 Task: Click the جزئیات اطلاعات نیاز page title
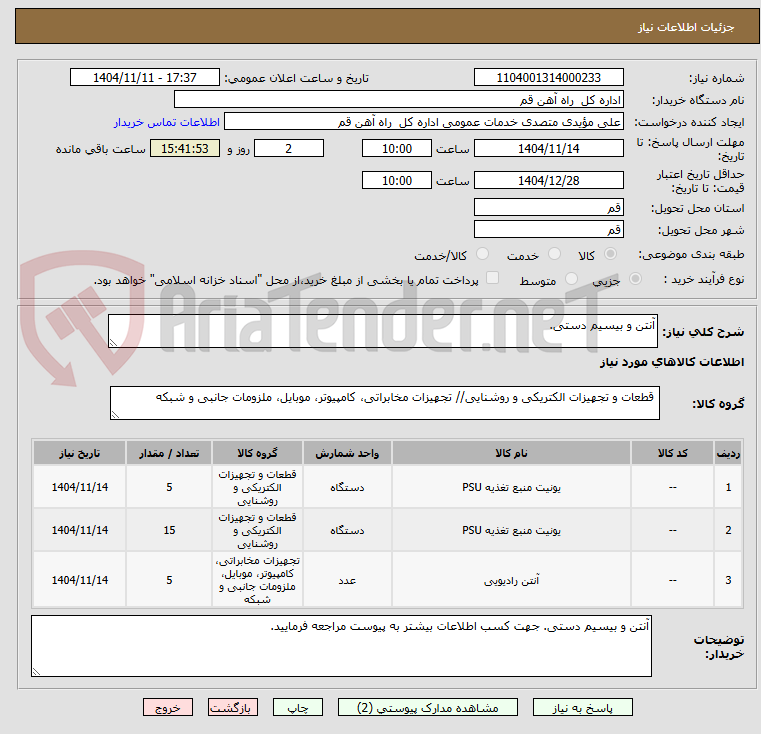pos(686,27)
